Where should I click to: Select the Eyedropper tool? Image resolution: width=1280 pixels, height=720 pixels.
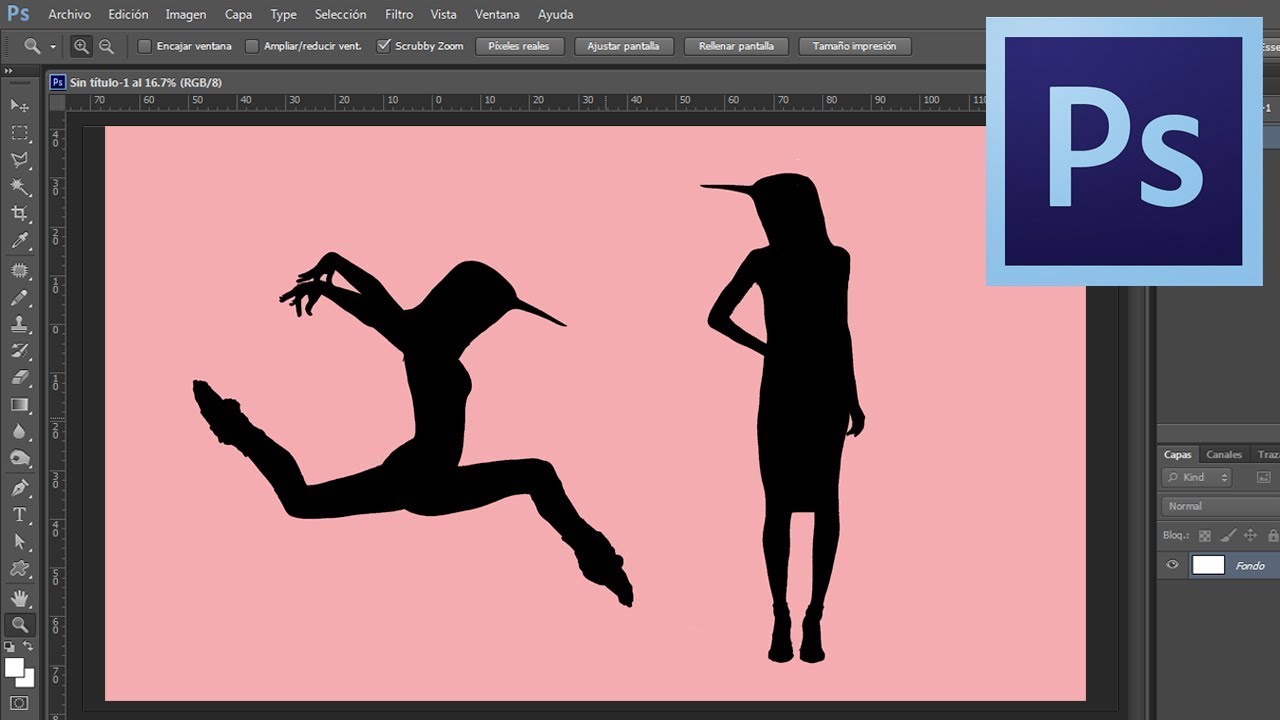[19, 240]
